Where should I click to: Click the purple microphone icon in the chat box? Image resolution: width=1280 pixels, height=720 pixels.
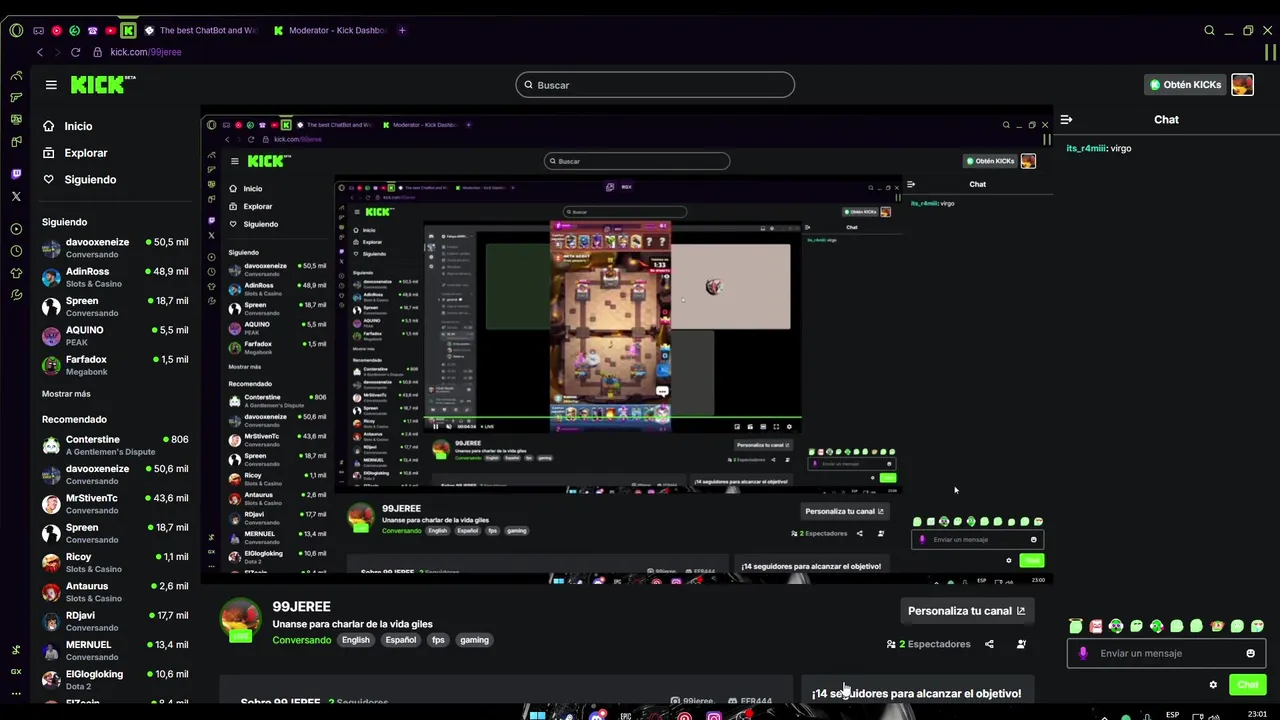(x=1083, y=653)
